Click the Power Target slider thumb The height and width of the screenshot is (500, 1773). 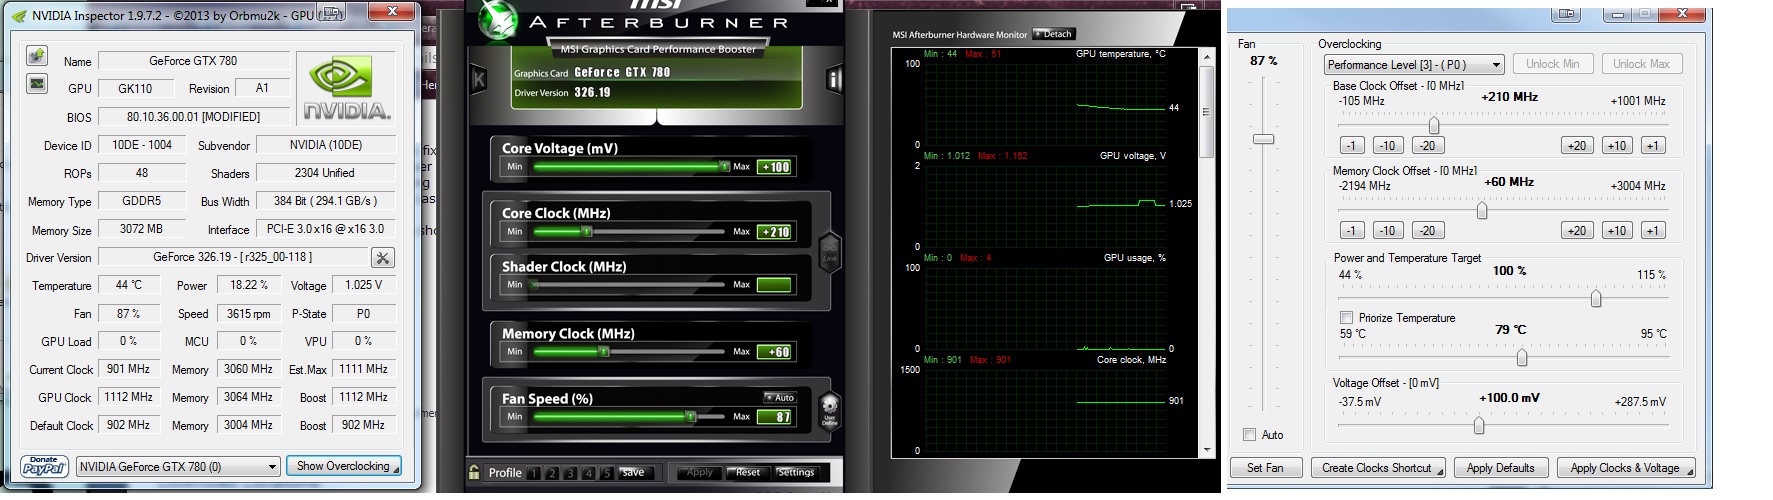pyautogui.click(x=1596, y=298)
